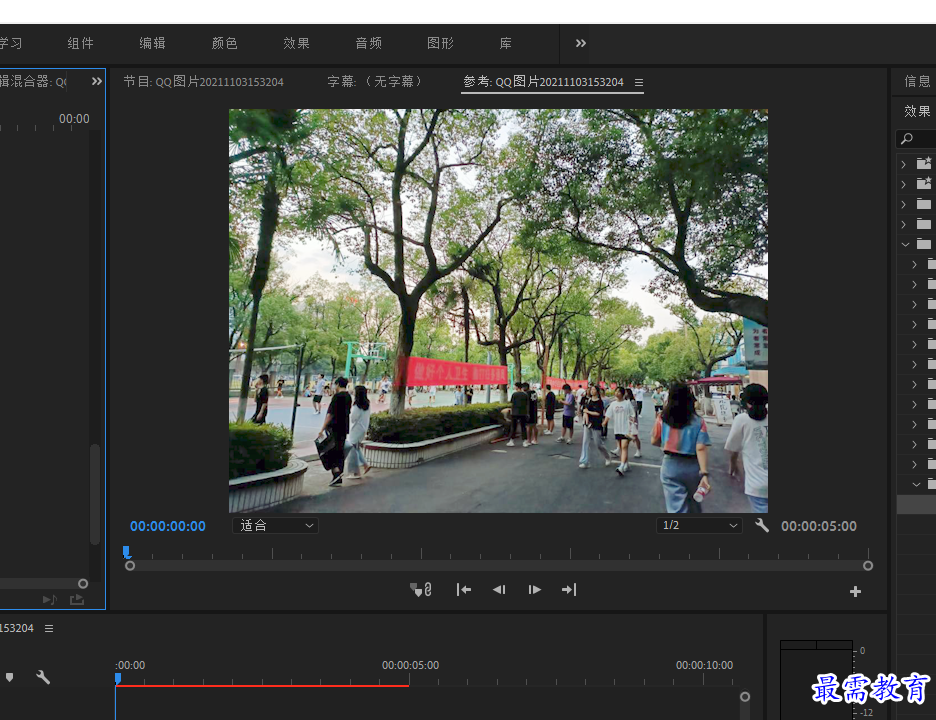The height and width of the screenshot is (720, 936).
Task: Open the reference monitor panel menu
Action: tap(639, 82)
